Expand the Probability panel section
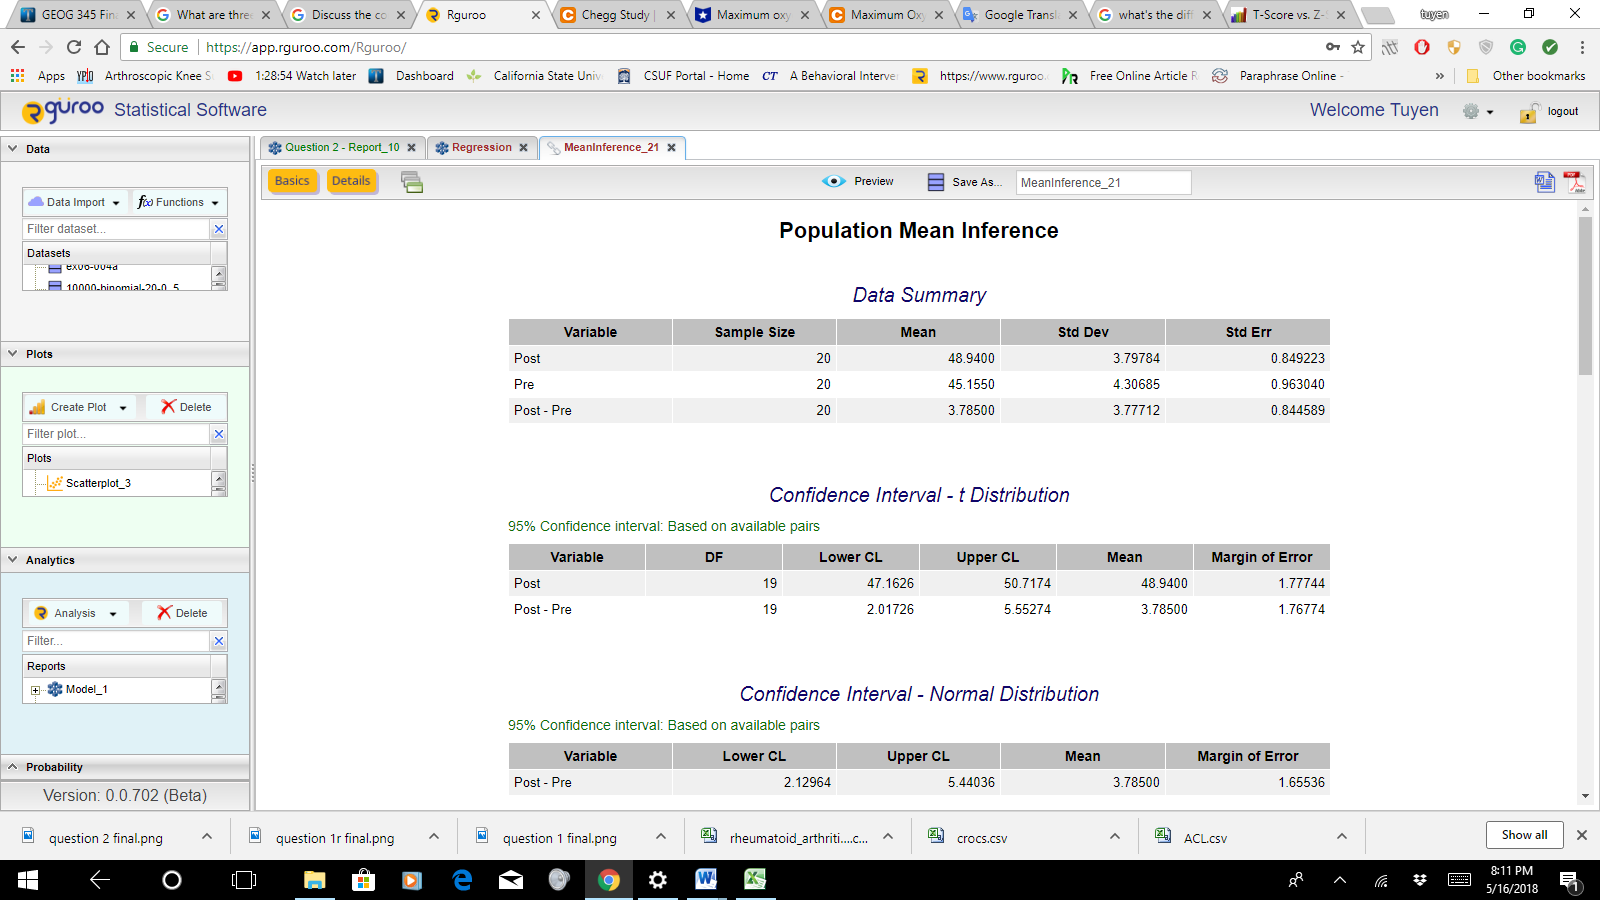 coord(13,767)
